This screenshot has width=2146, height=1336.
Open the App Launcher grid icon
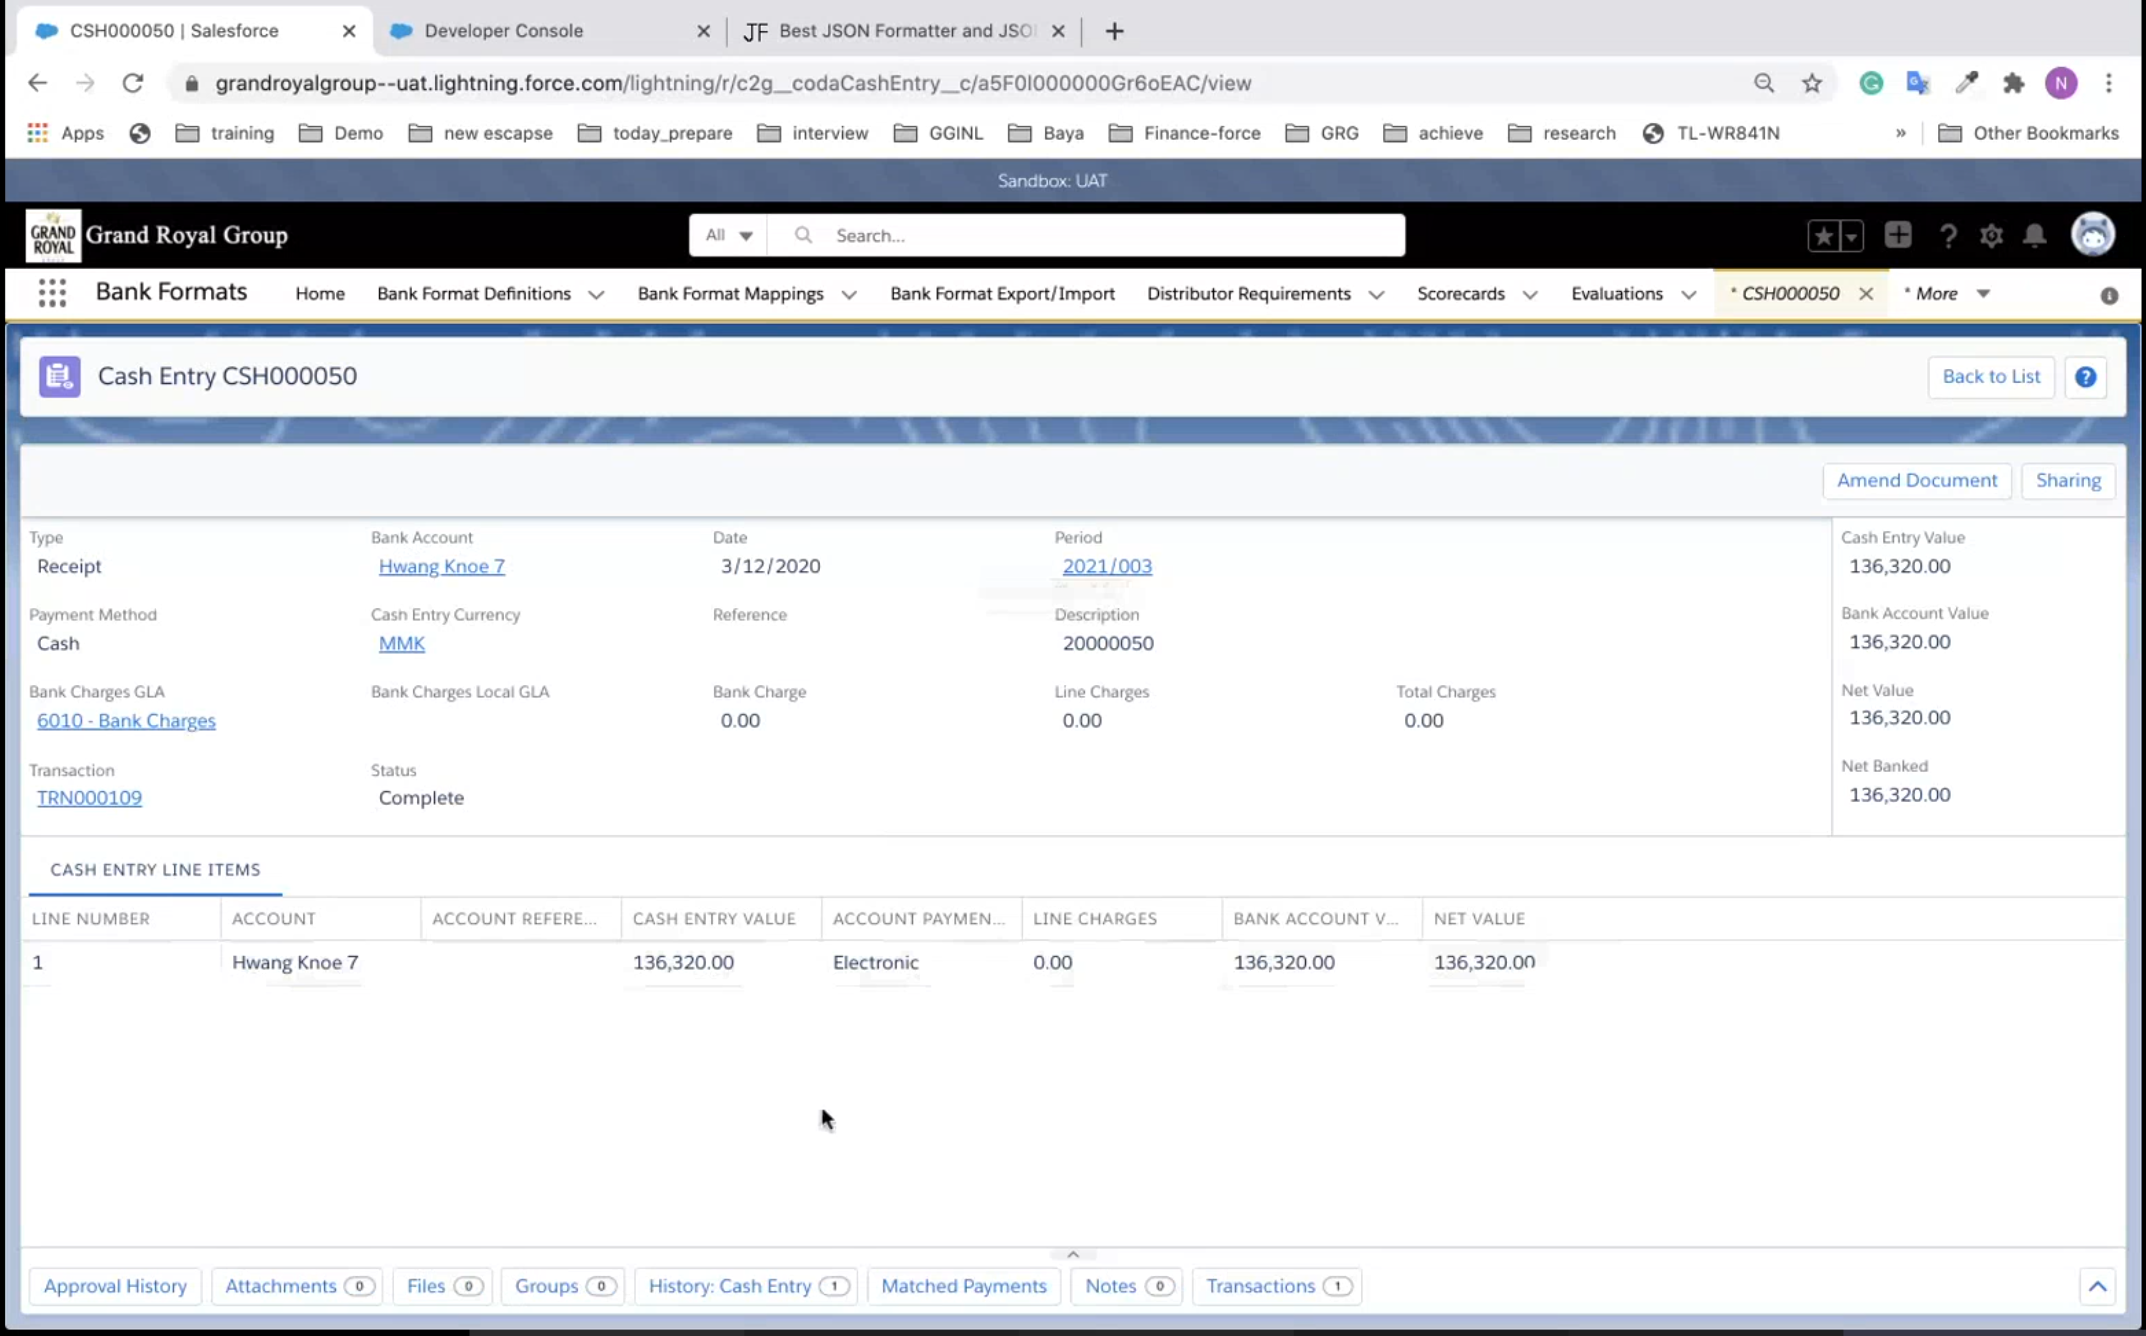click(x=52, y=293)
